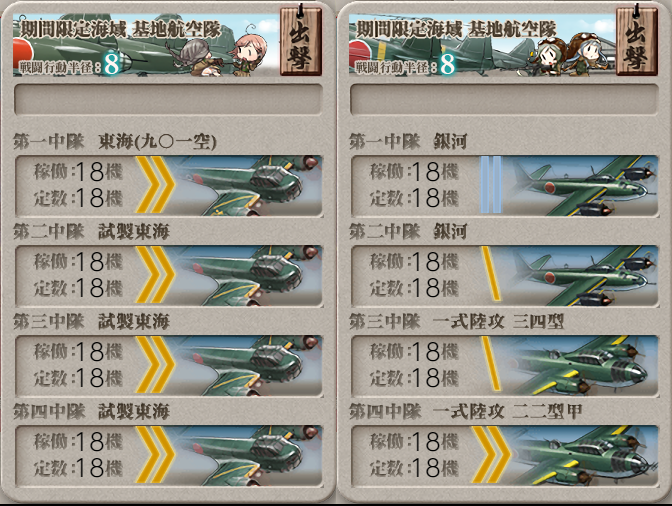Click right panel combat radius number 8
Screen dimensions: 672x506
(447, 65)
